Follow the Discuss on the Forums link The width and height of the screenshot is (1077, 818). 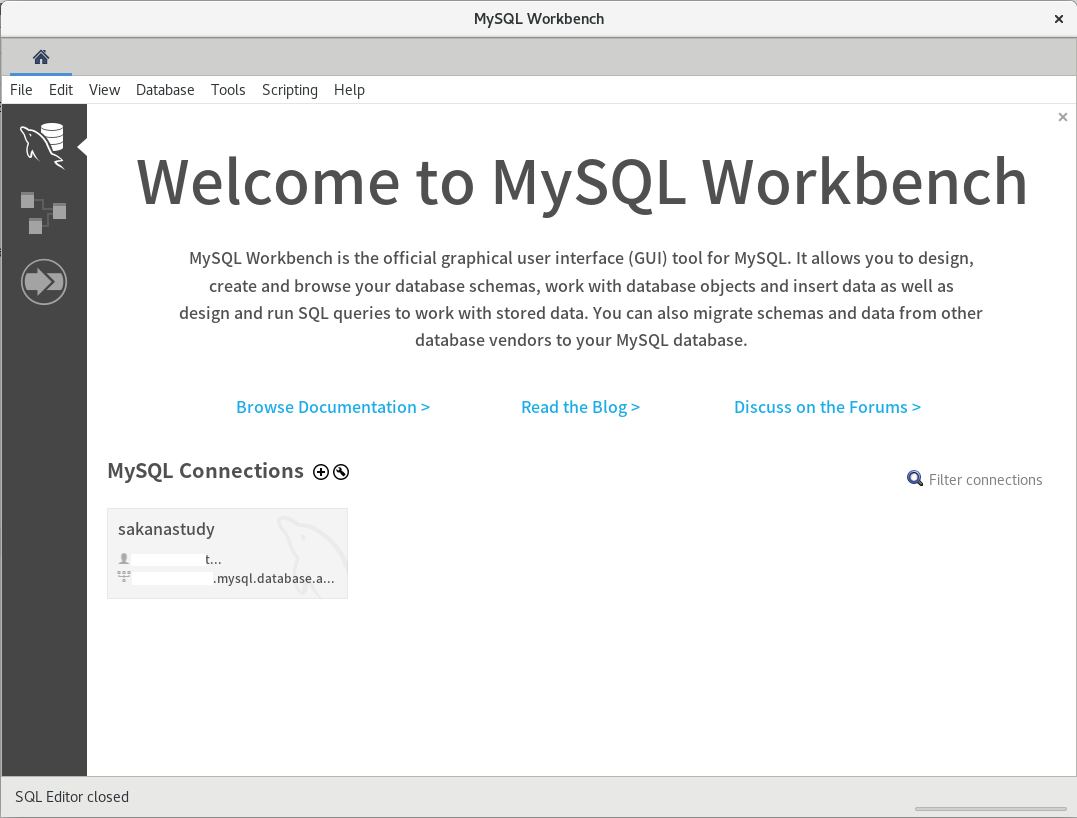[828, 407]
